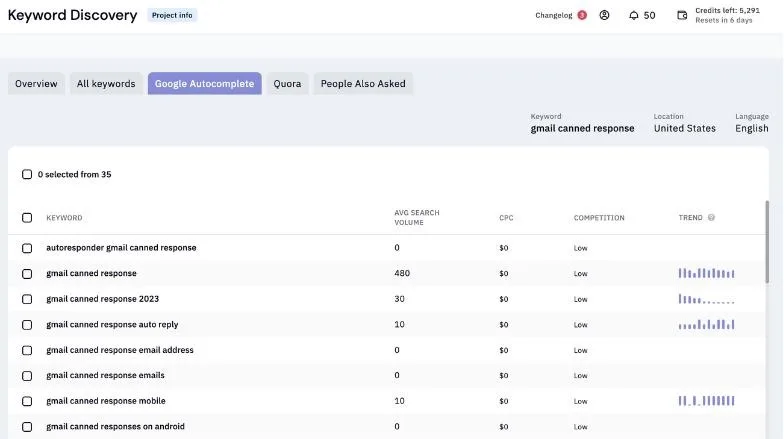This screenshot has height=439, width=784.
Task: Select checkbox for gmail canned response mobile
Action: (x=27, y=401)
